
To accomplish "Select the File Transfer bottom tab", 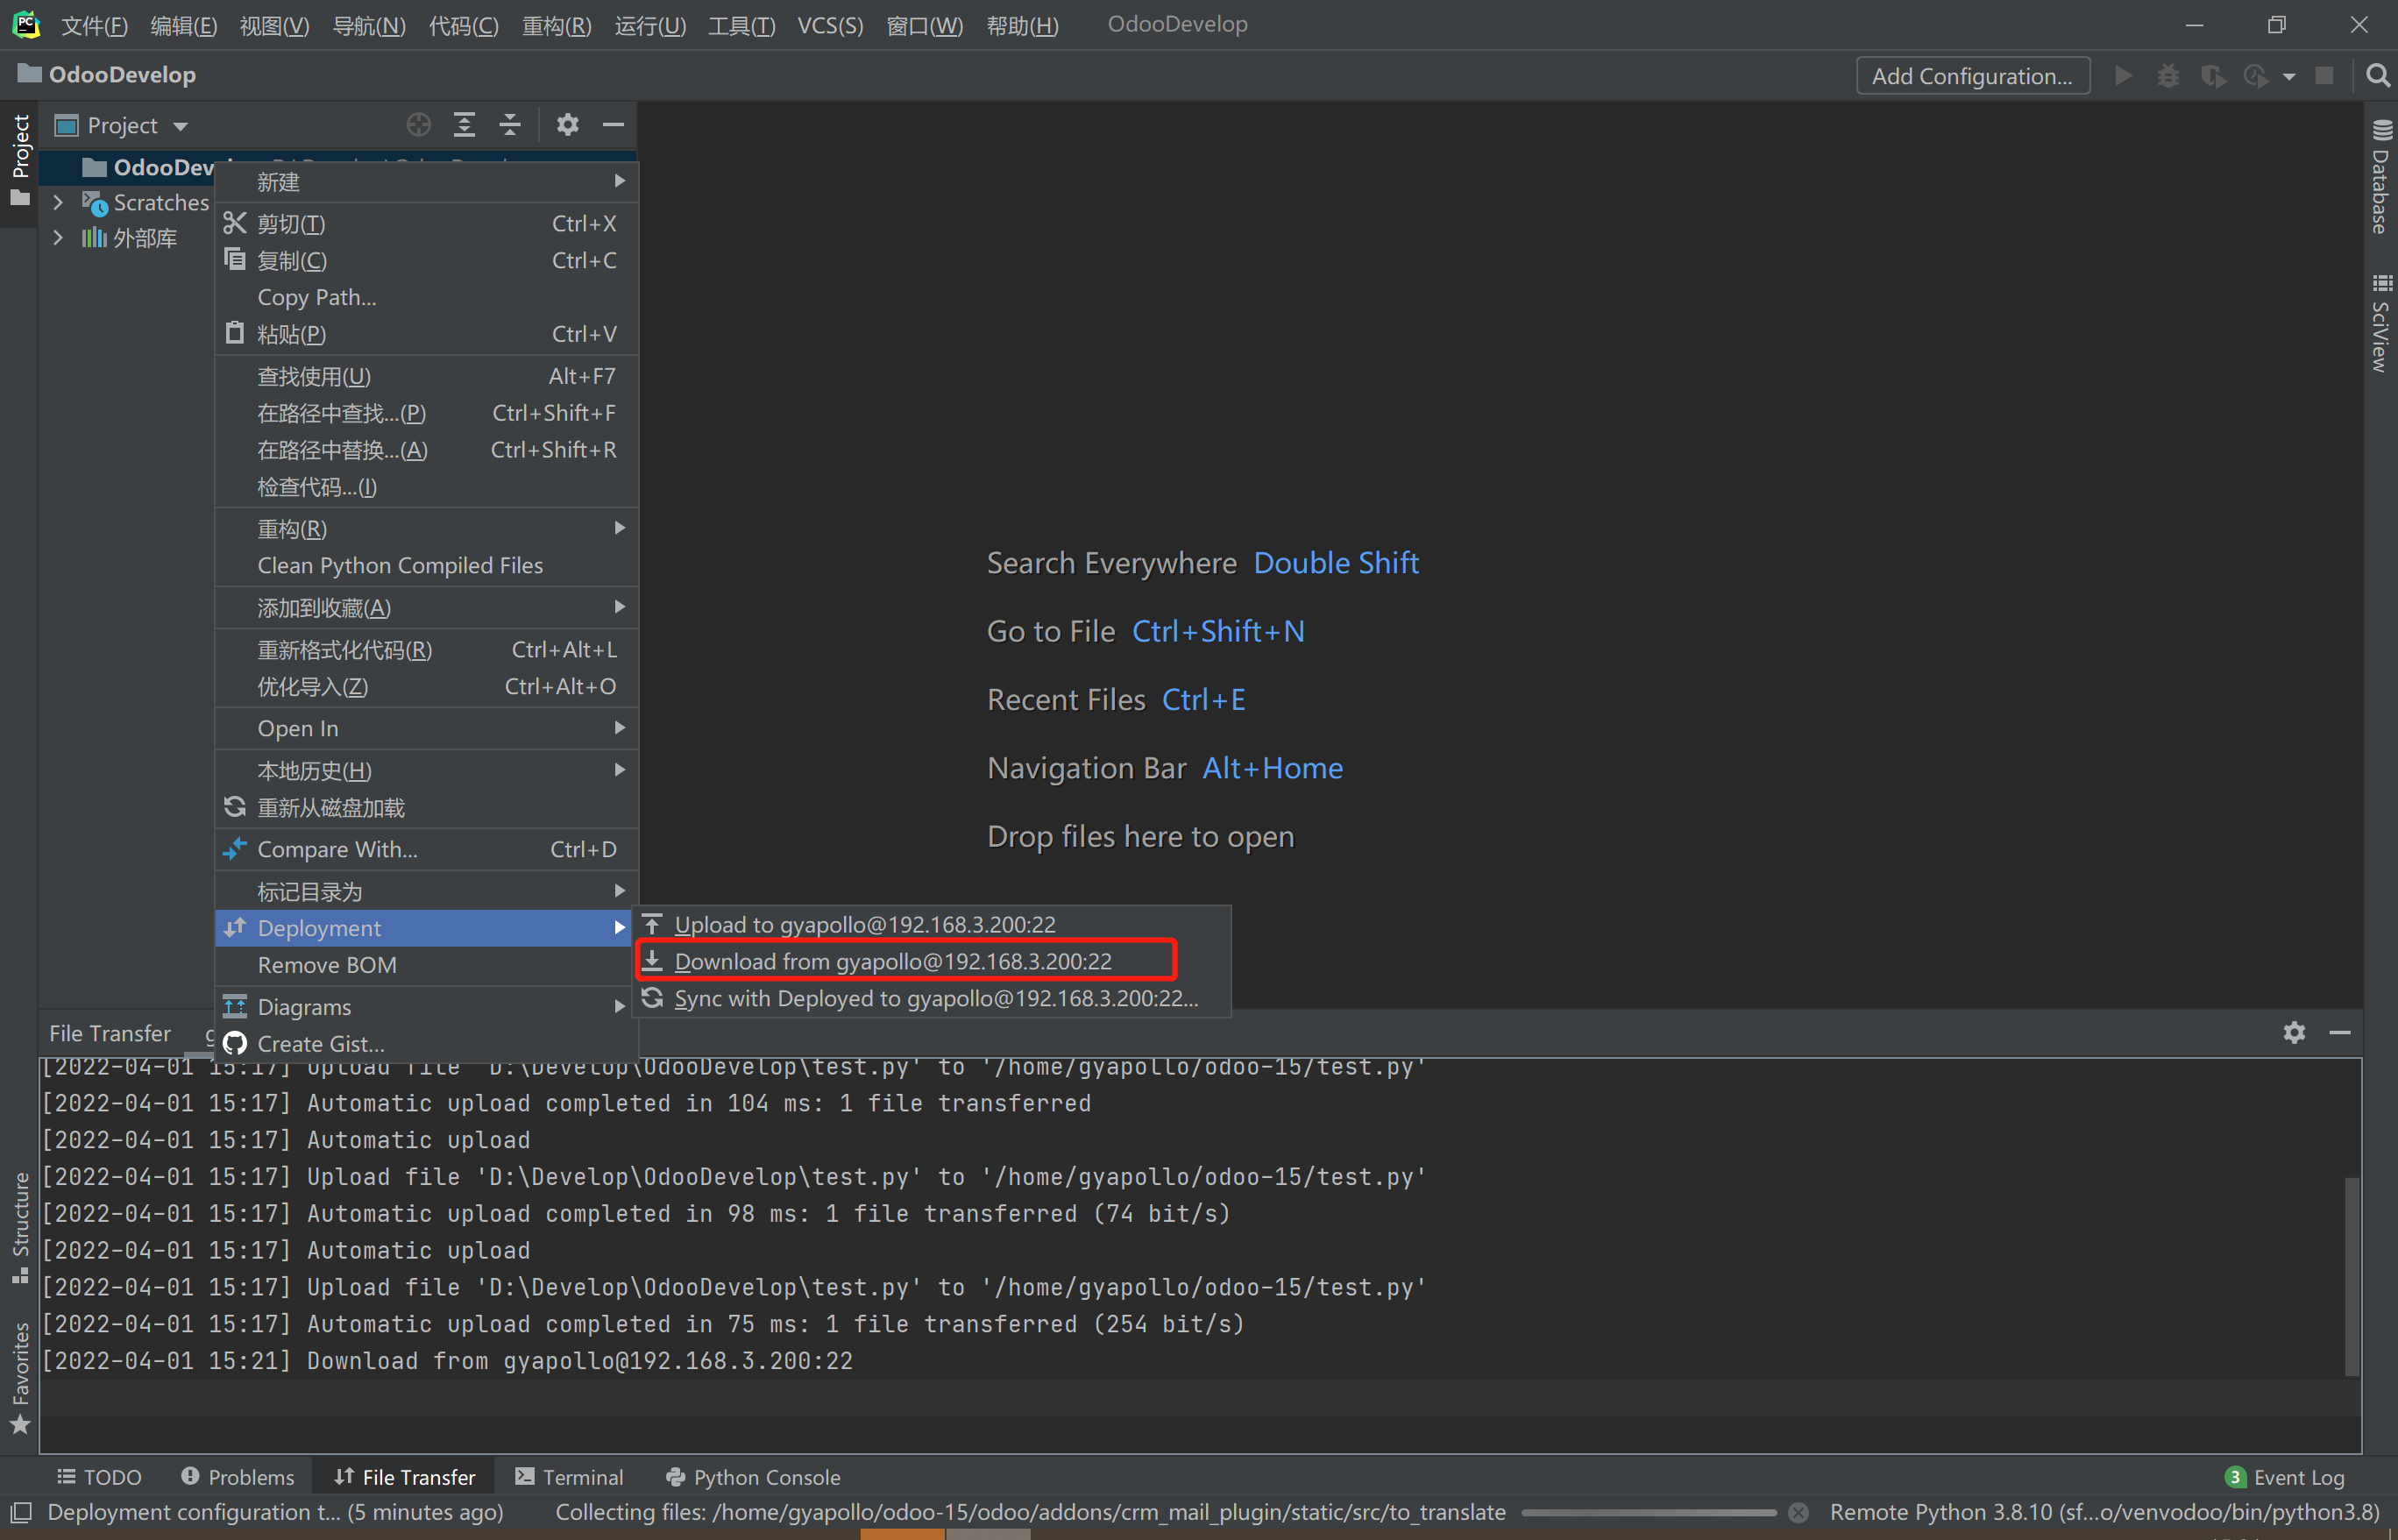I will coord(405,1477).
